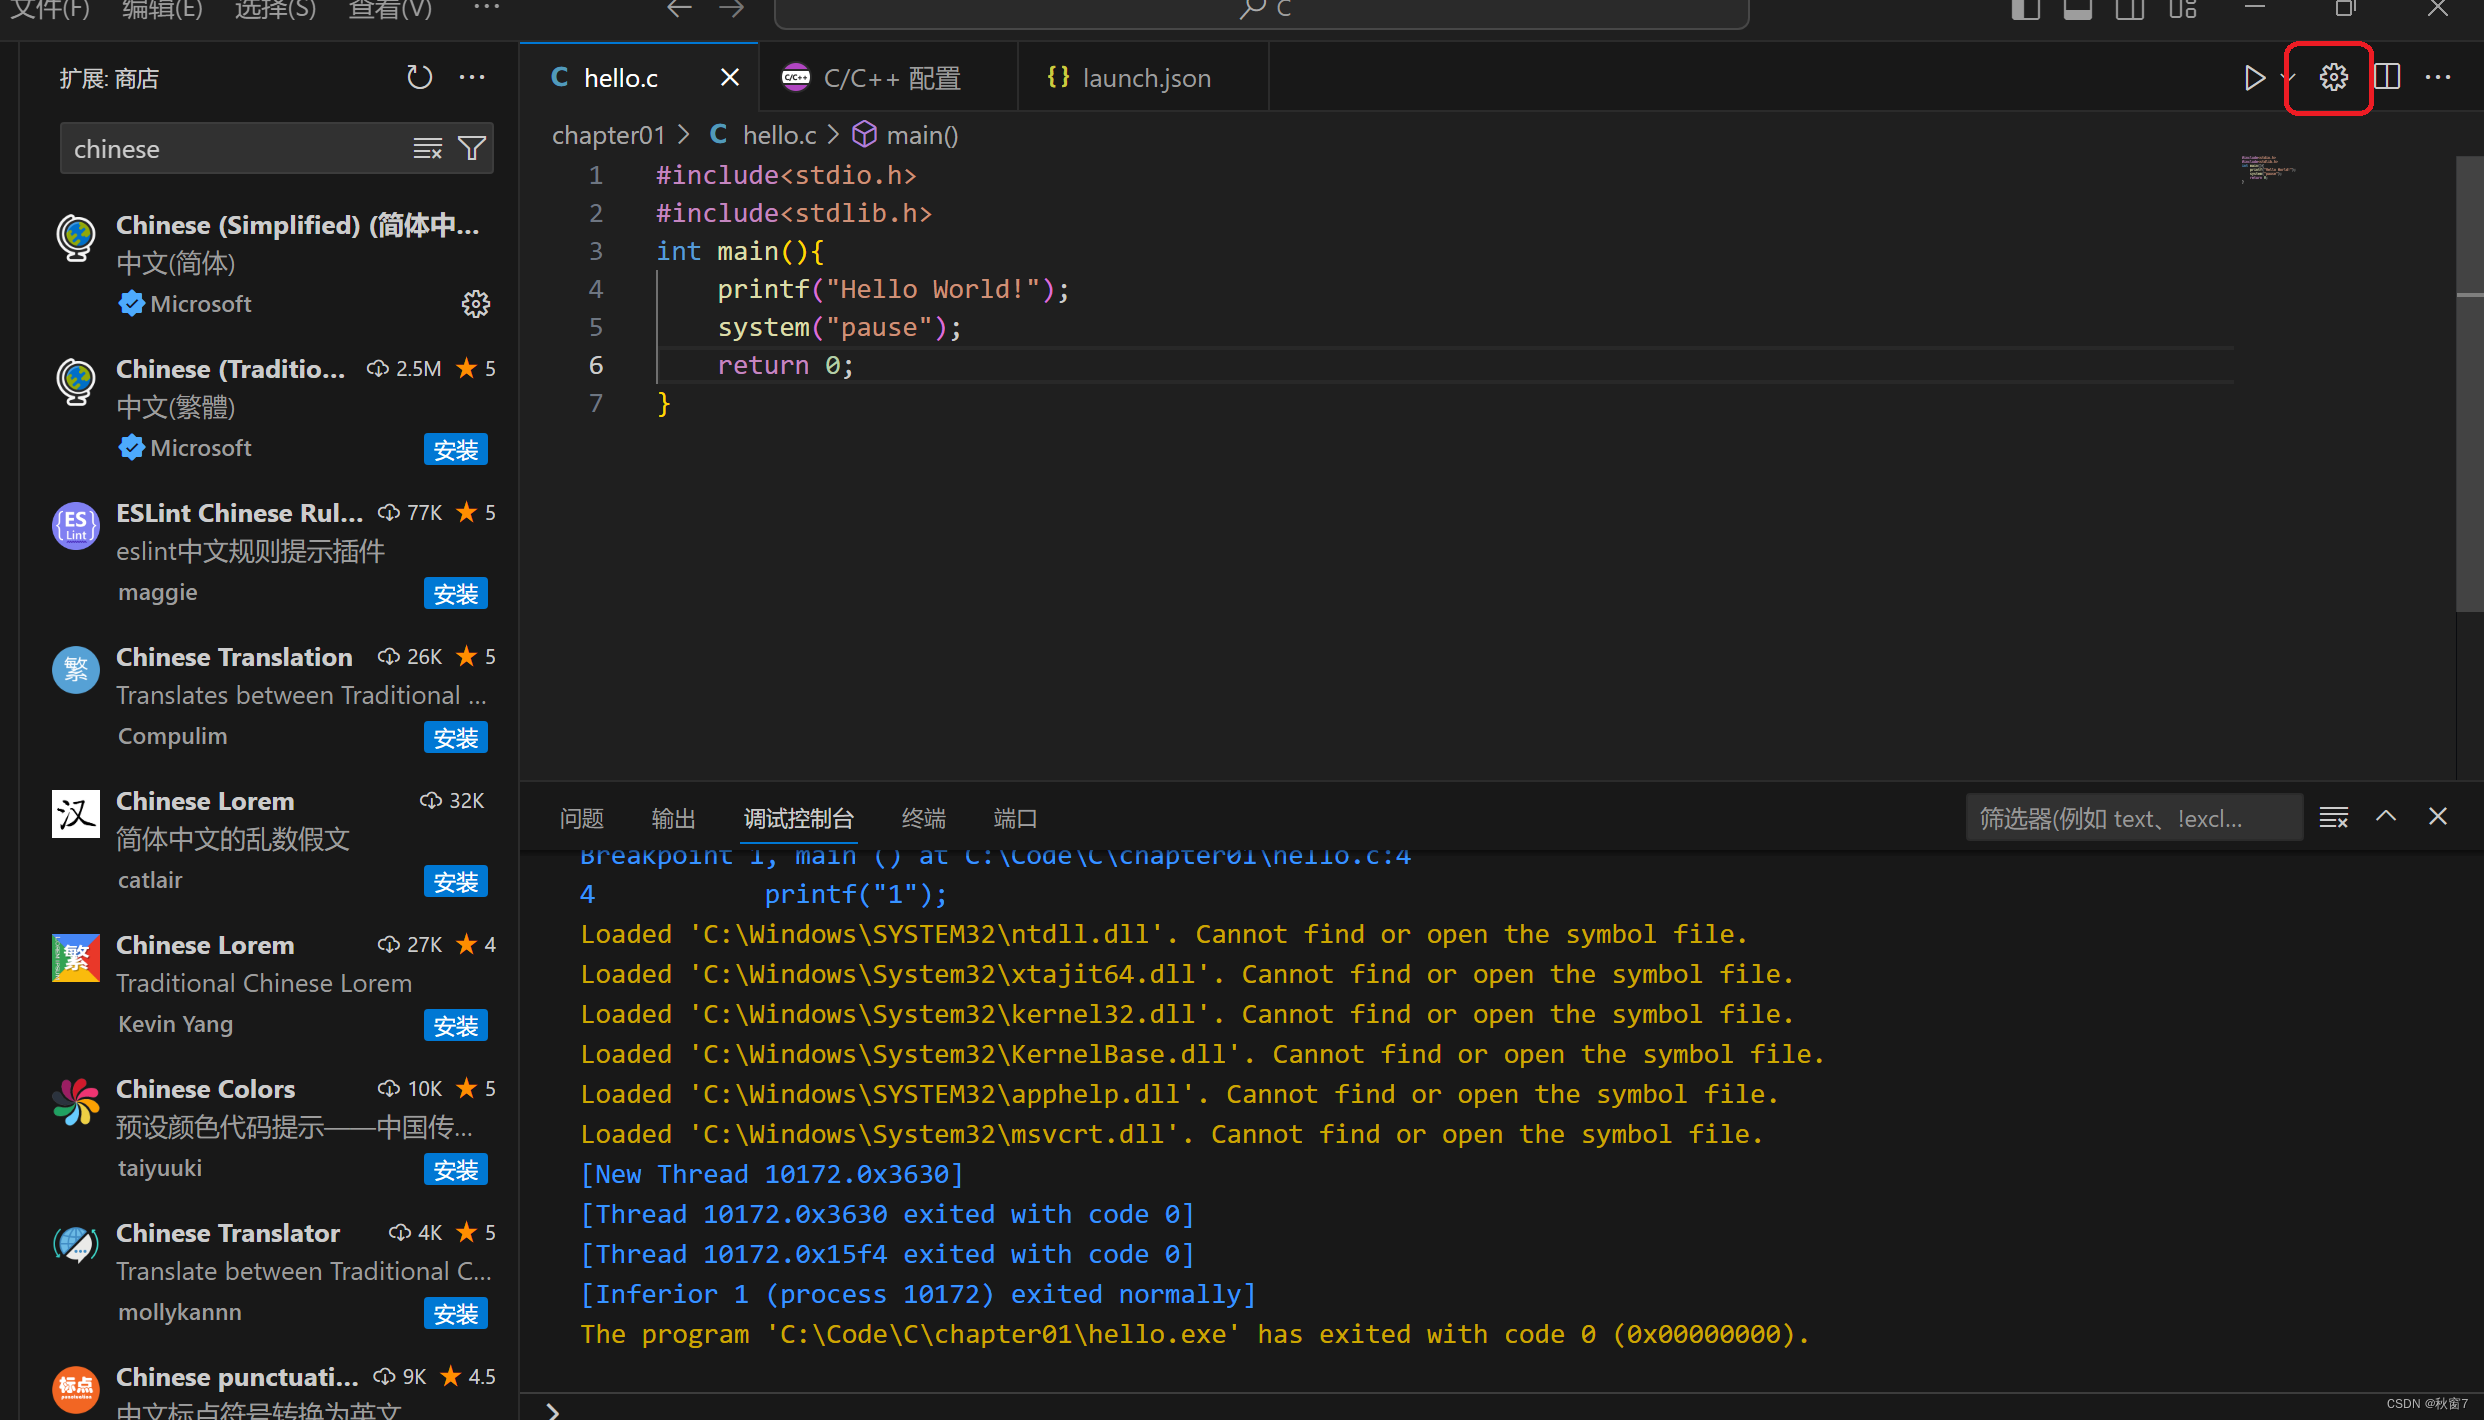The image size is (2484, 1420).
Task: Click the printf Hello World line
Action: [893, 290]
